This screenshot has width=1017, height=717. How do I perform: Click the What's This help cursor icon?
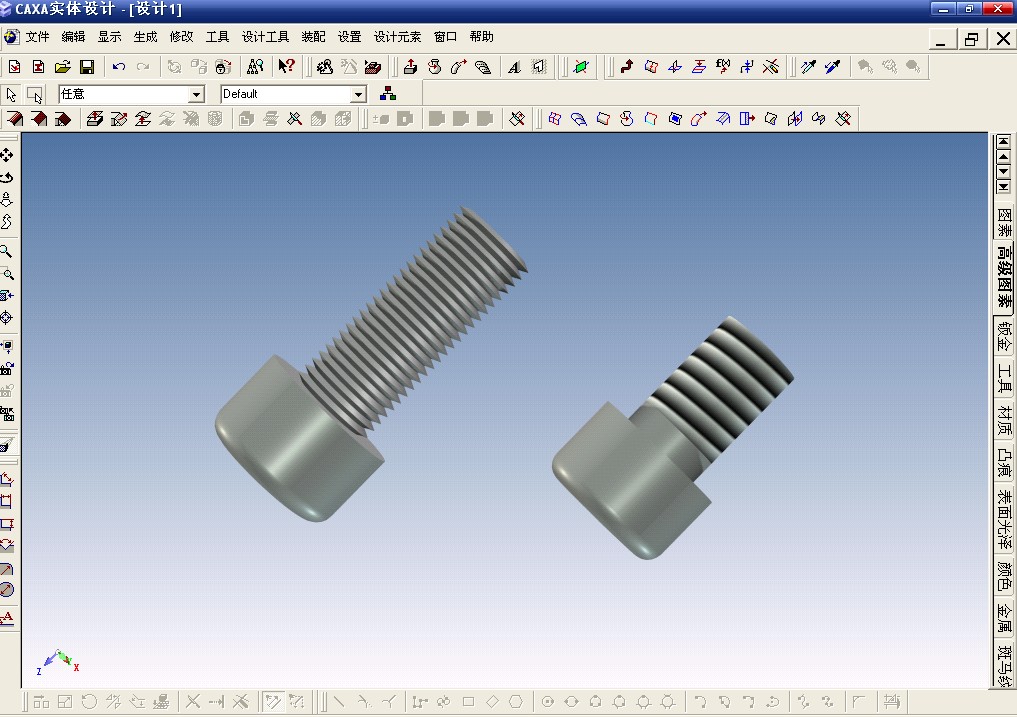[286, 66]
